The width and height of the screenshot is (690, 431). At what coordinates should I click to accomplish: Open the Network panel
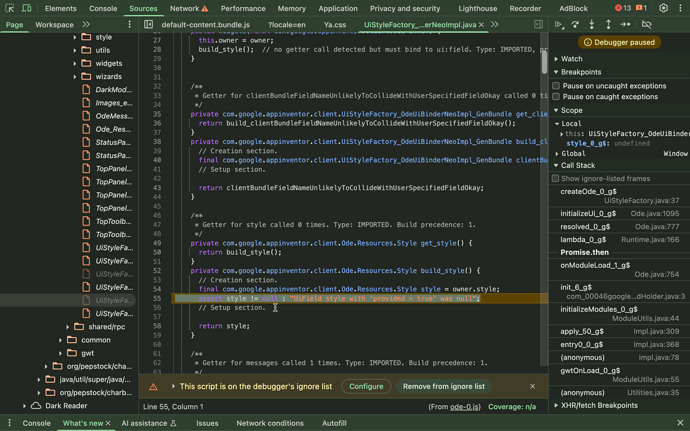pyautogui.click(x=184, y=8)
